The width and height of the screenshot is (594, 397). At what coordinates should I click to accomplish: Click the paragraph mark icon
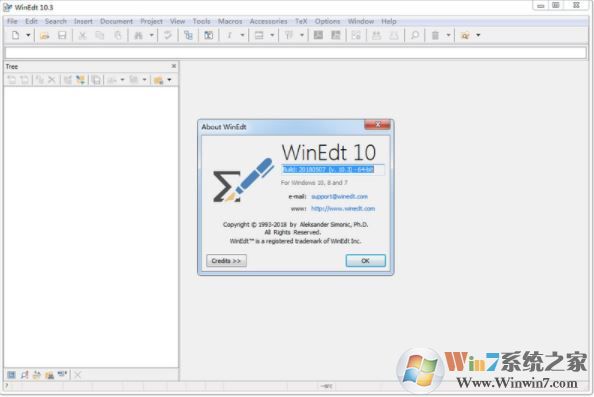pyautogui.click(x=289, y=36)
